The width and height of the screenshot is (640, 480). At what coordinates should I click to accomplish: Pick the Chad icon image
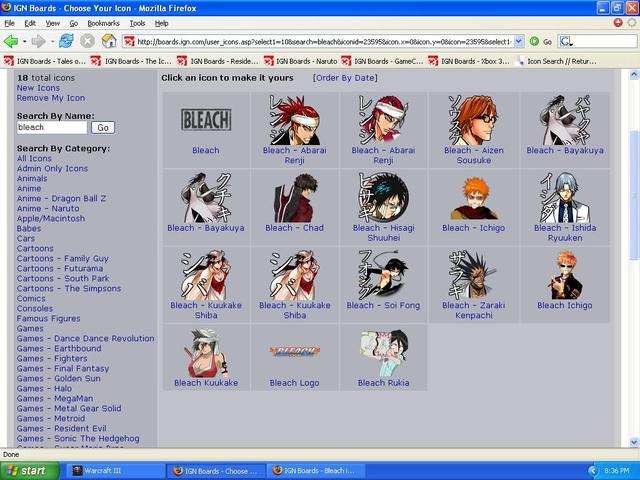[x=294, y=198]
